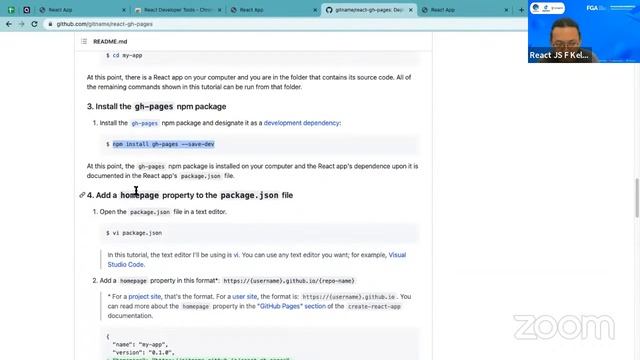Click the browser forward arrow
Screen dimensions: 640x360
pos(21,24)
